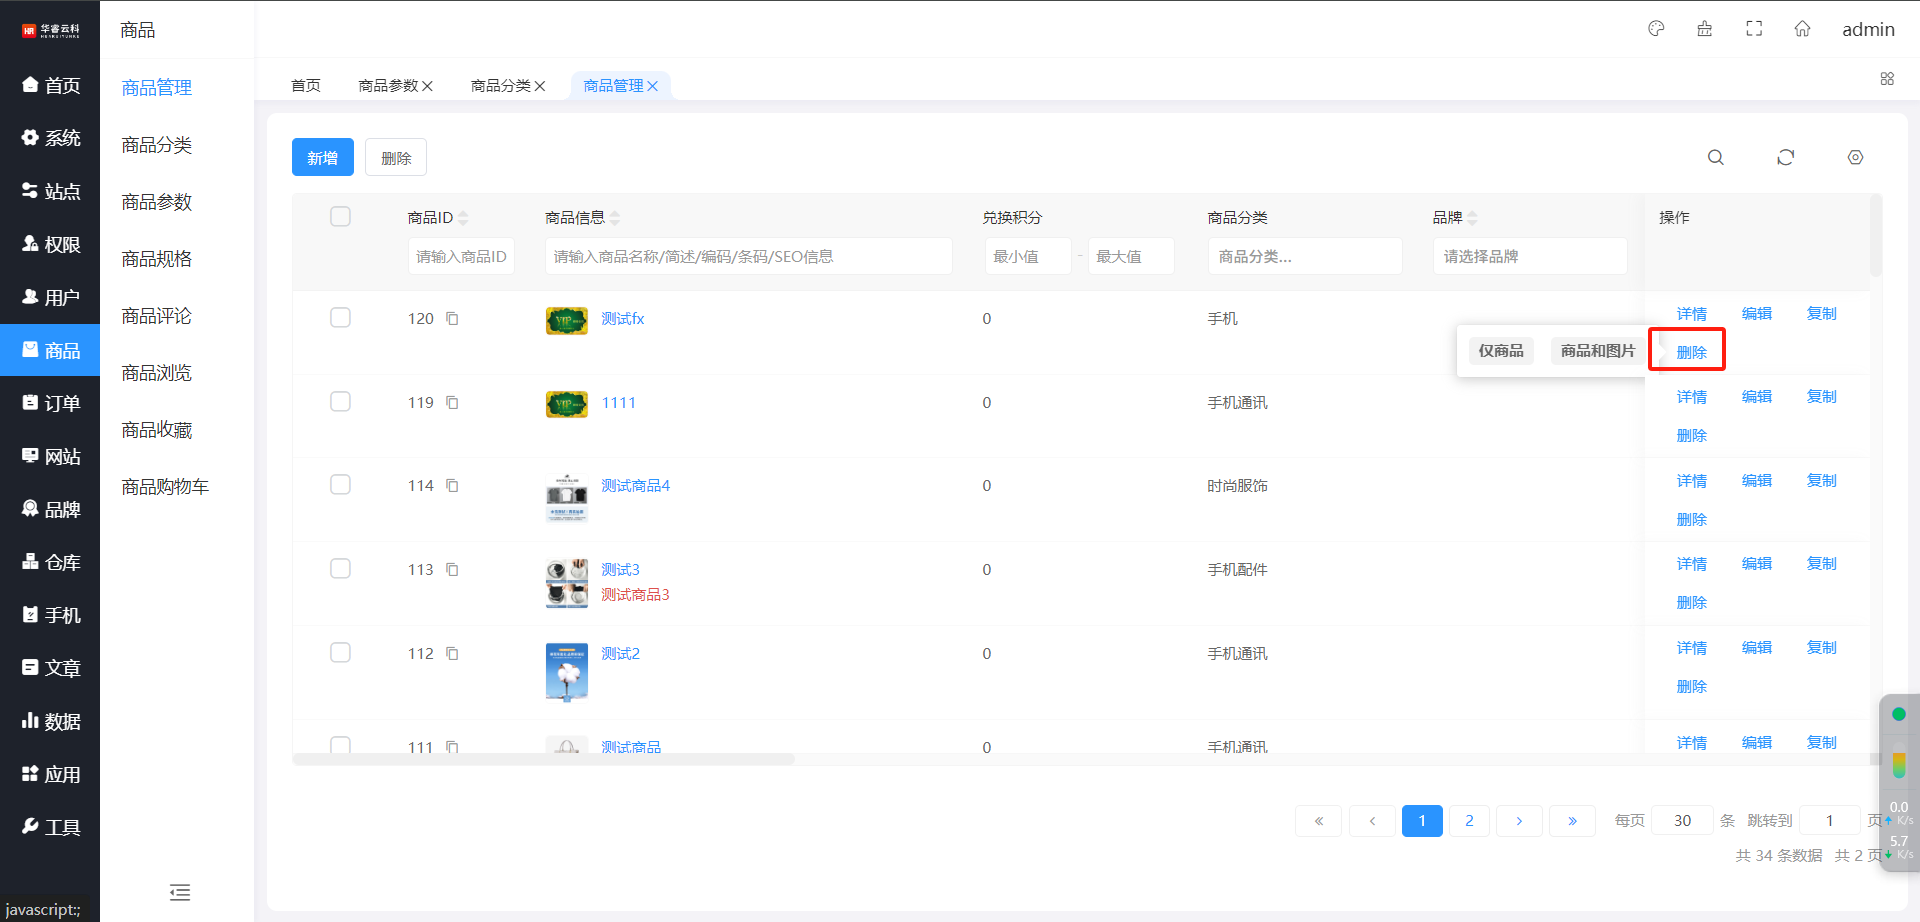
Task: Expand the 请选择品牌 brand dropdown
Action: (1529, 257)
